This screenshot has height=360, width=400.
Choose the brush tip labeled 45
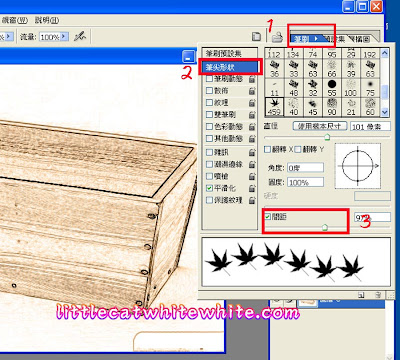313,107
